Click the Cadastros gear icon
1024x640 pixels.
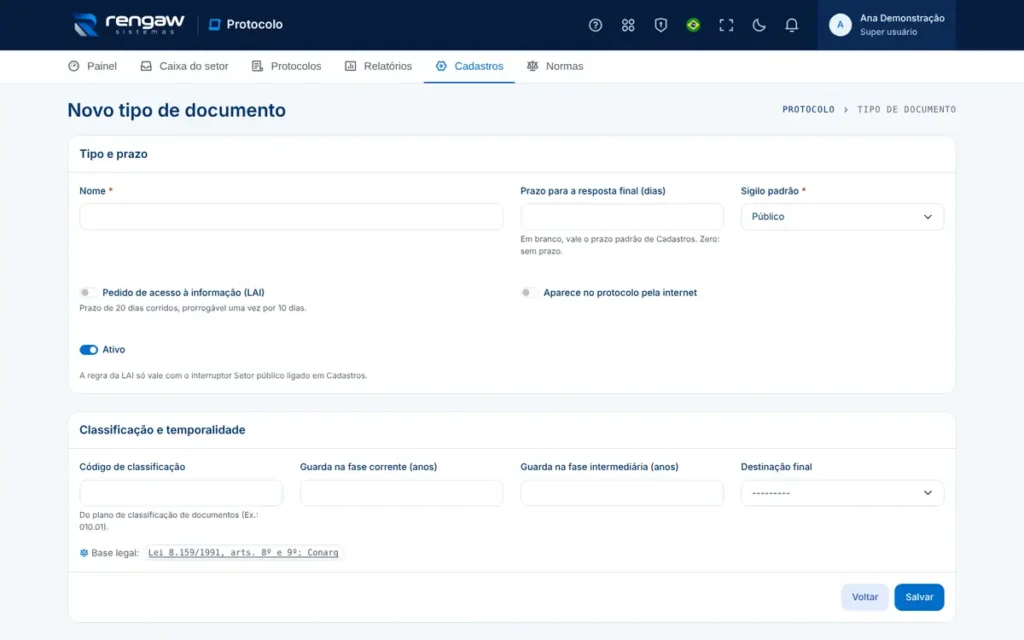tap(441, 66)
